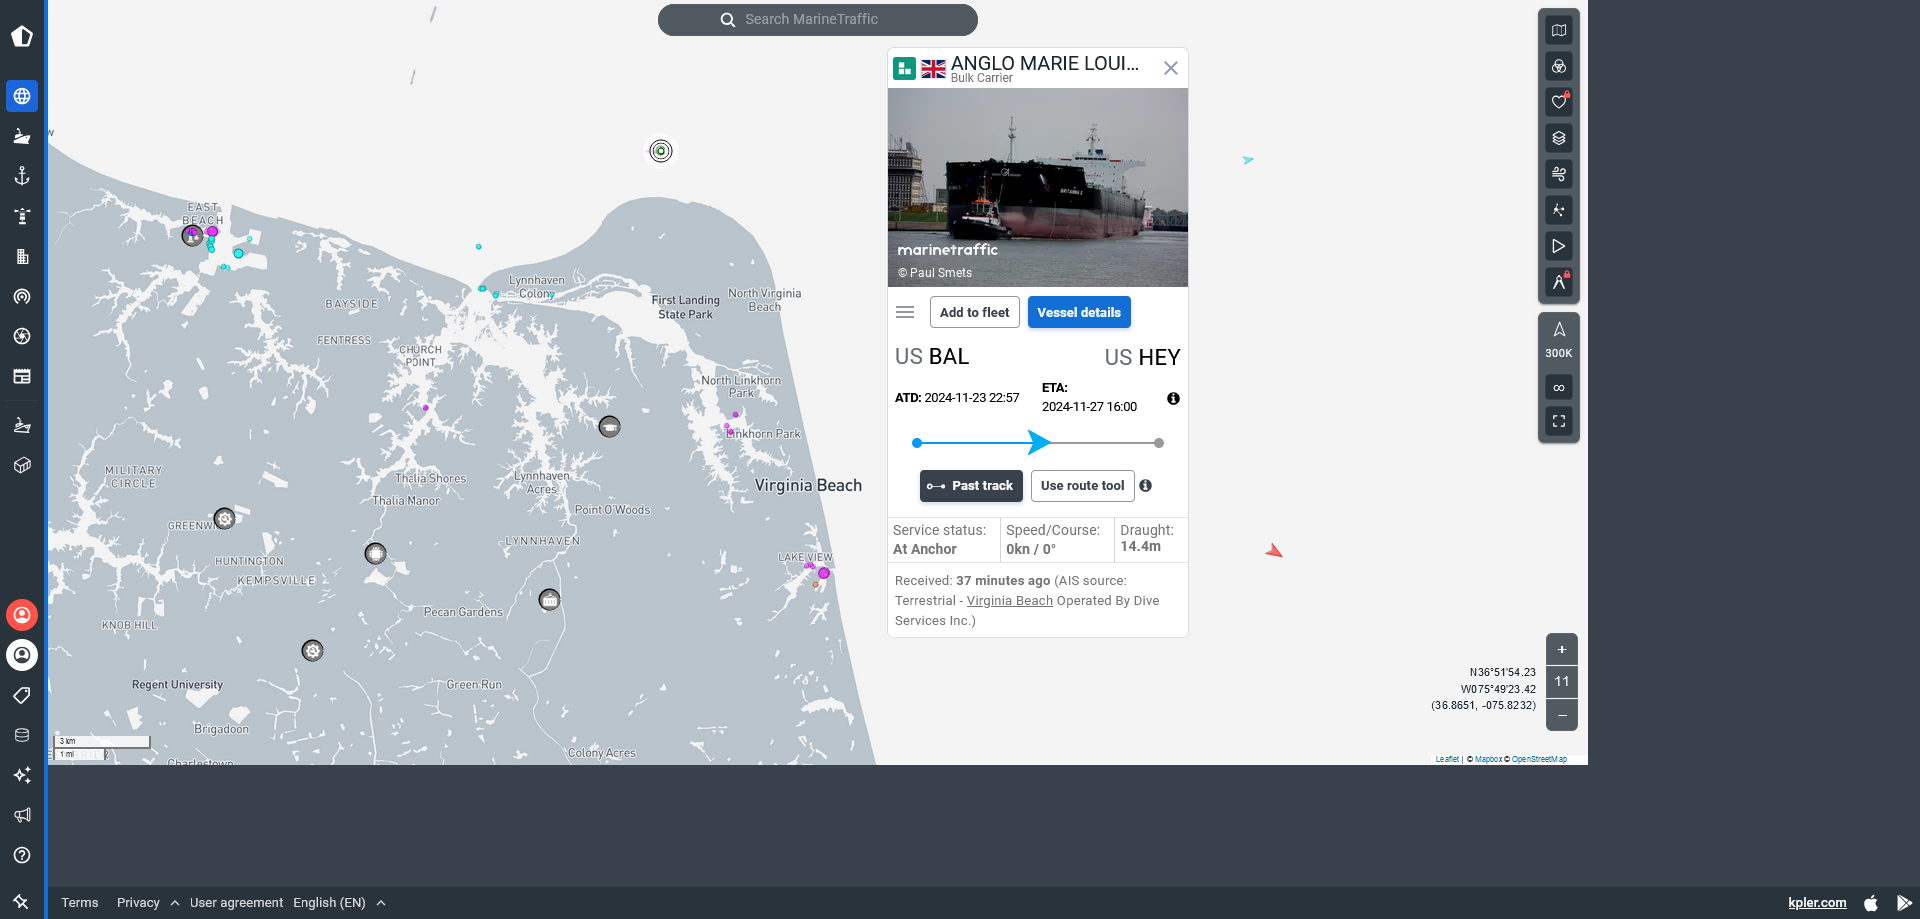Show the vessel's Past track

pyautogui.click(x=971, y=486)
